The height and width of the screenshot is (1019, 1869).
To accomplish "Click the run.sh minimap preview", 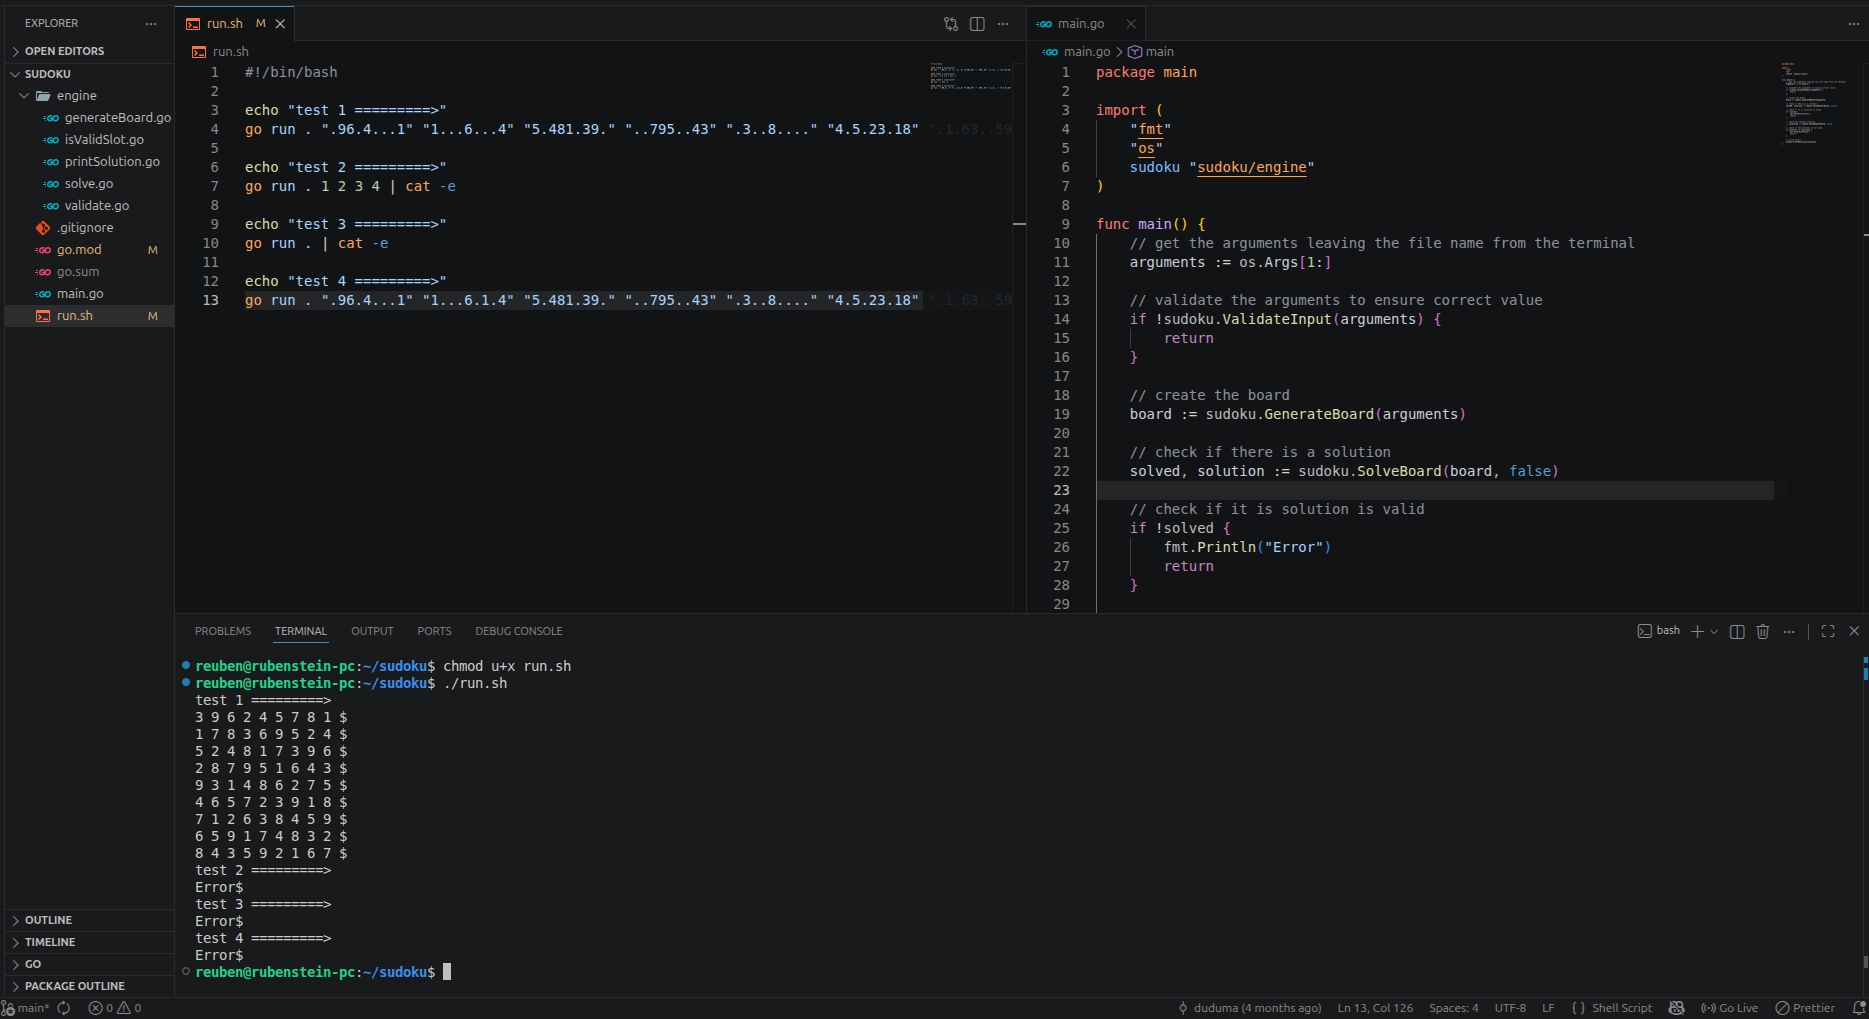I will point(970,76).
